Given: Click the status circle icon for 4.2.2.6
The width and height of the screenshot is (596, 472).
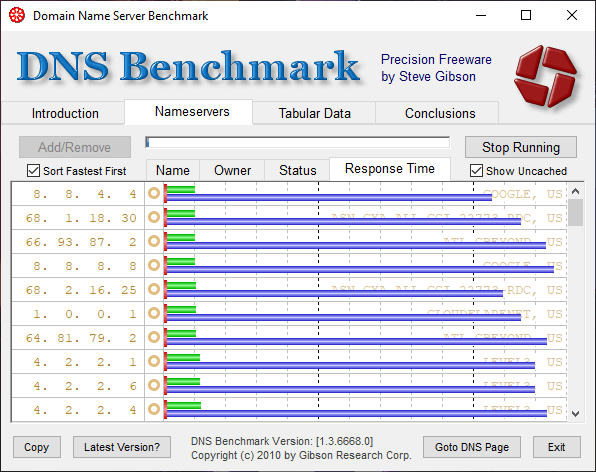Looking at the screenshot, I should 154,385.
